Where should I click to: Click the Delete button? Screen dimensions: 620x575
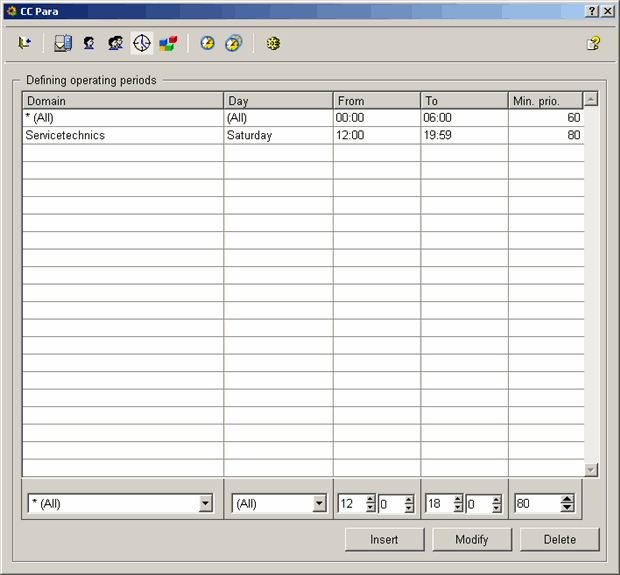[x=559, y=539]
